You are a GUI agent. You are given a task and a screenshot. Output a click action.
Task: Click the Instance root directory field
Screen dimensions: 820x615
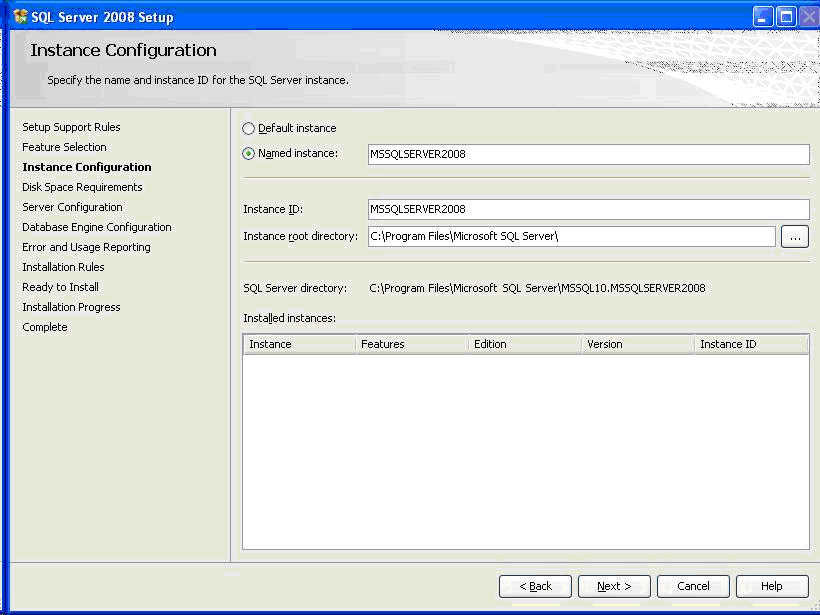point(571,236)
